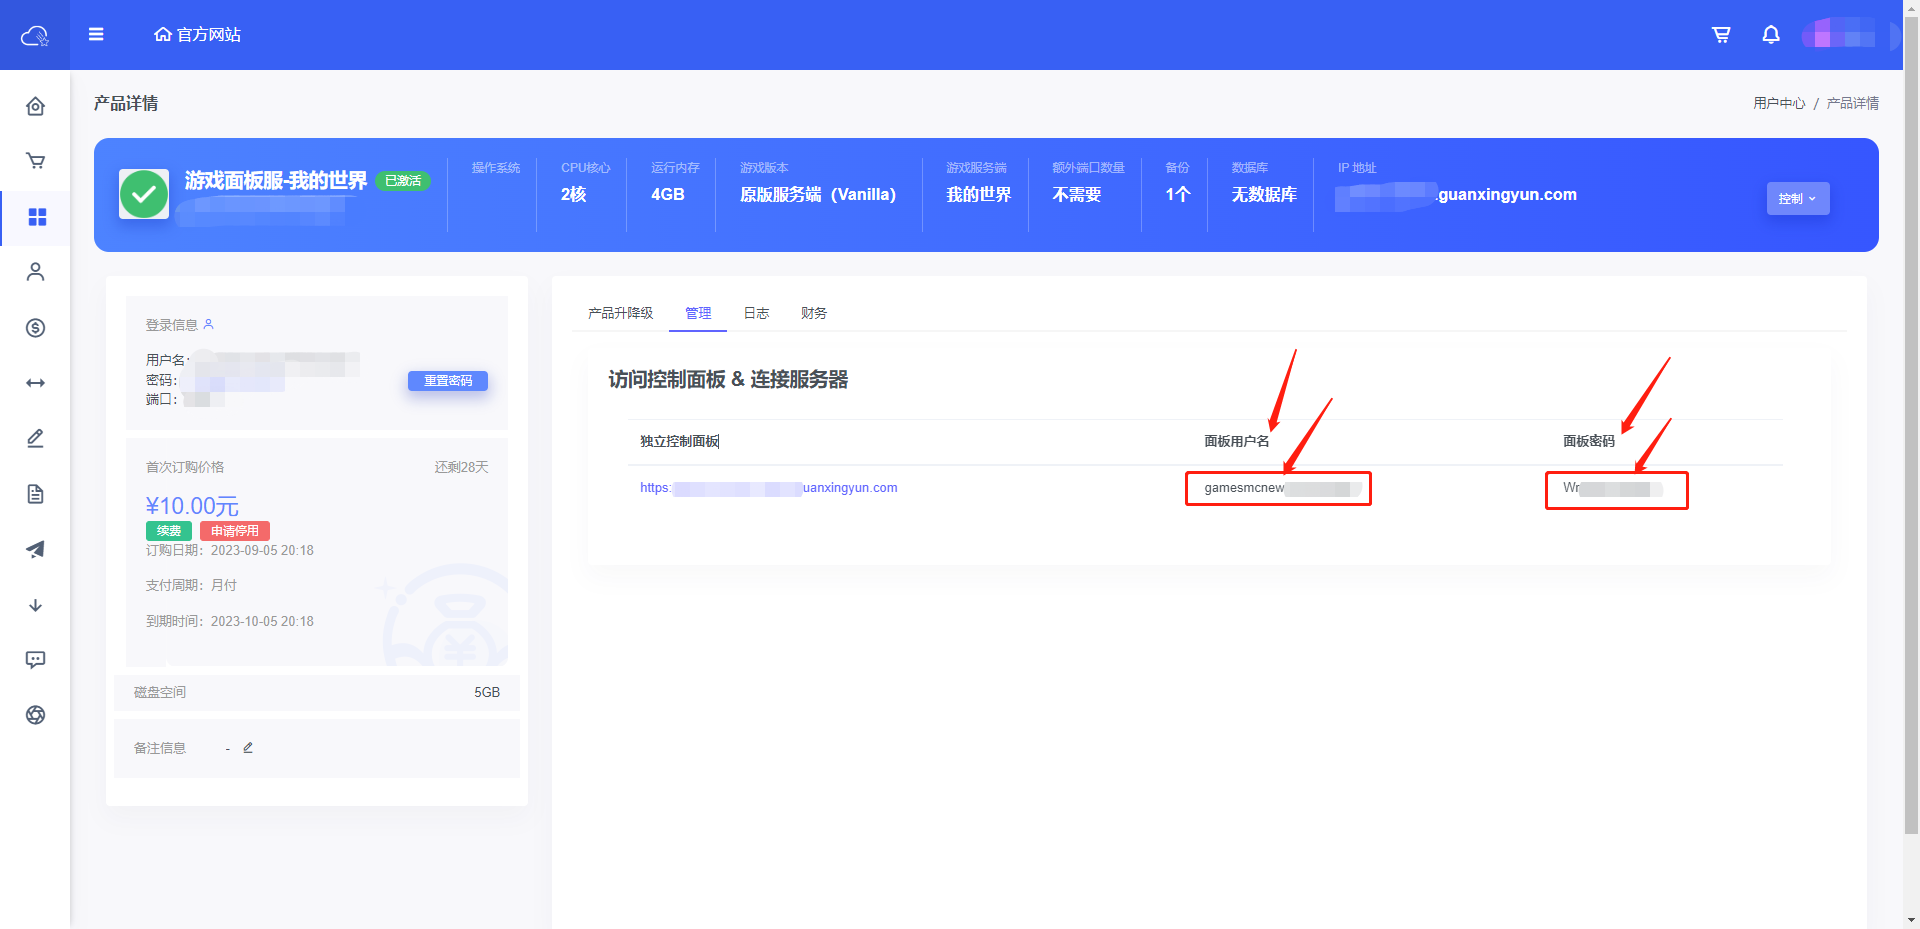Toggle the hamburger menu in header
This screenshot has height=929, width=1920.
coord(96,35)
